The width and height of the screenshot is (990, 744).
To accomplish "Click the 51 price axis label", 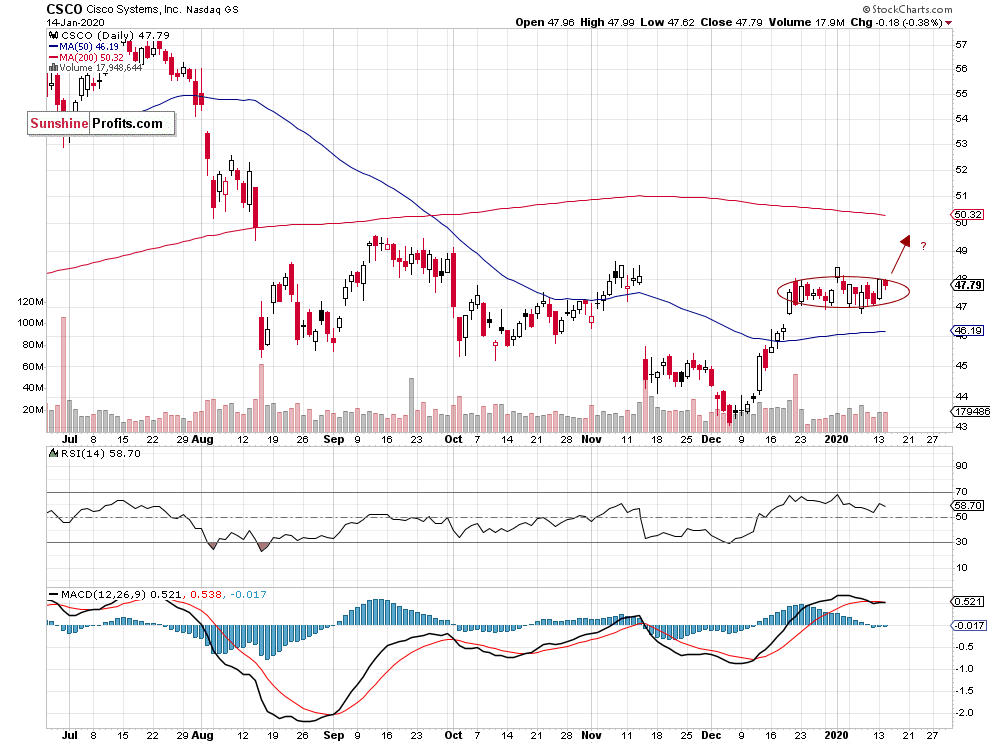I will coord(961,196).
